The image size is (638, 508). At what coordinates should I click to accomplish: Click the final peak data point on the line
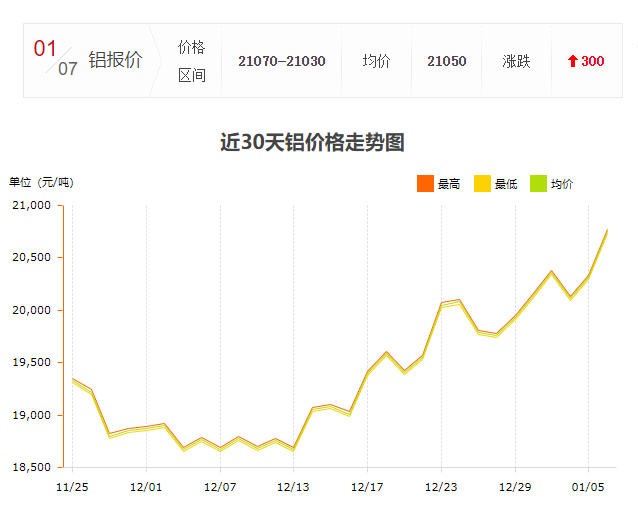(607, 231)
